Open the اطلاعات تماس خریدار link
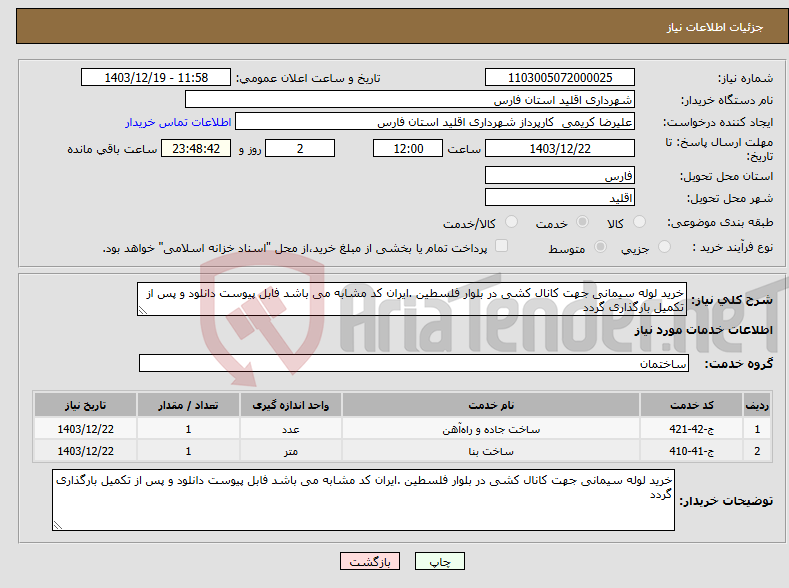This screenshot has width=789, height=588. click(178, 122)
